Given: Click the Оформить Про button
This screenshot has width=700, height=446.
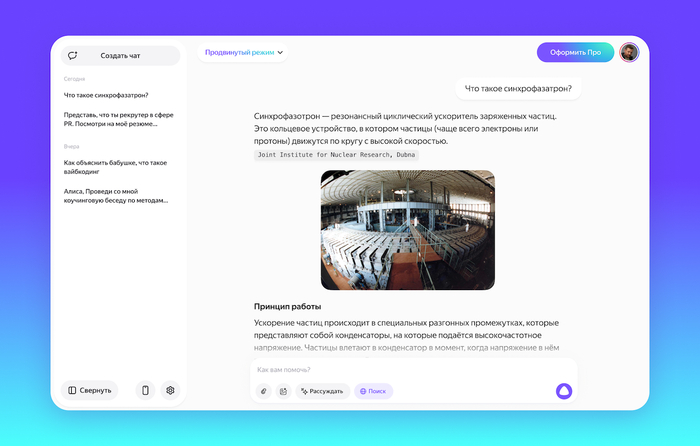Looking at the screenshot, I should (575, 52).
